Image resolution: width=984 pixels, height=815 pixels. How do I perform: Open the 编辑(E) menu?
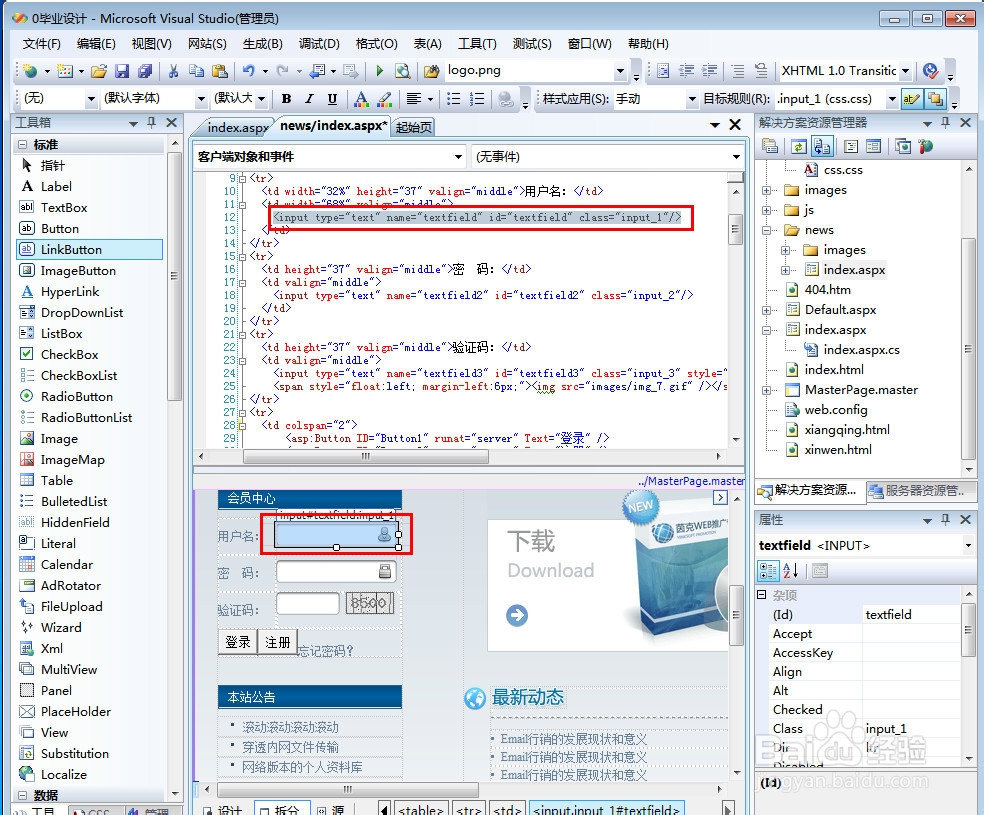click(96, 44)
